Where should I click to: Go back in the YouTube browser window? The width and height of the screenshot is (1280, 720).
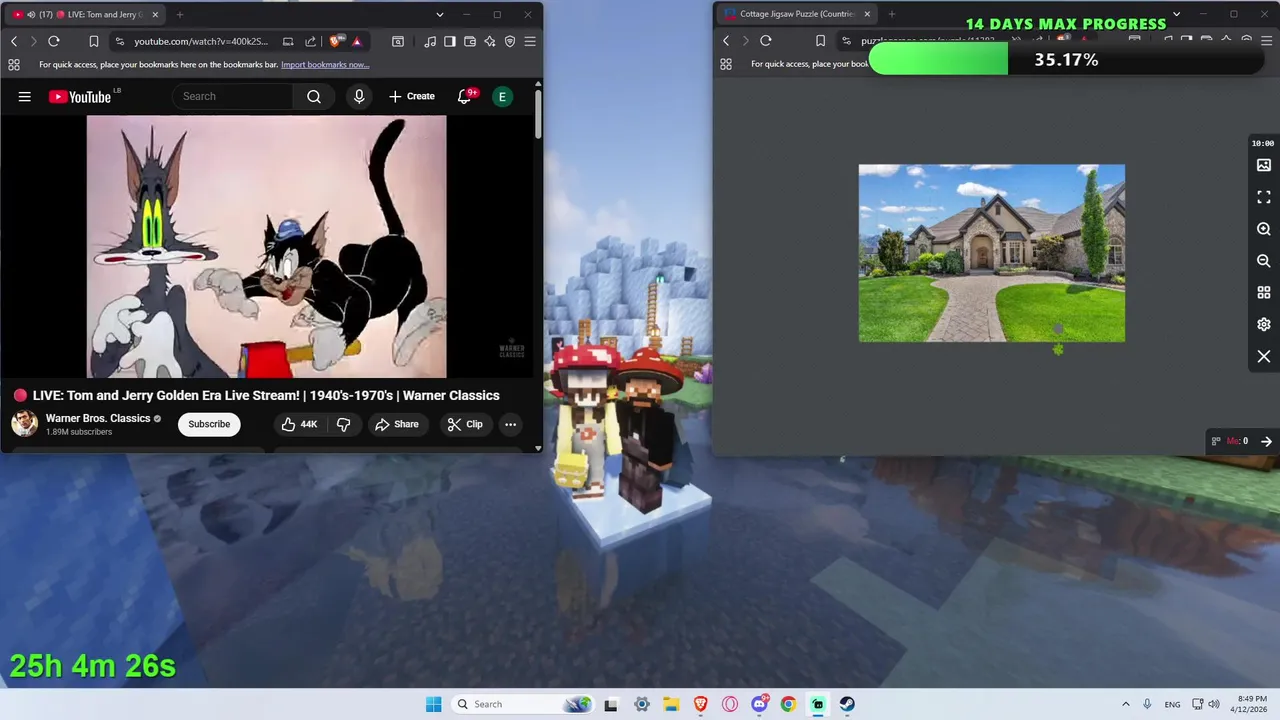pyautogui.click(x=14, y=41)
